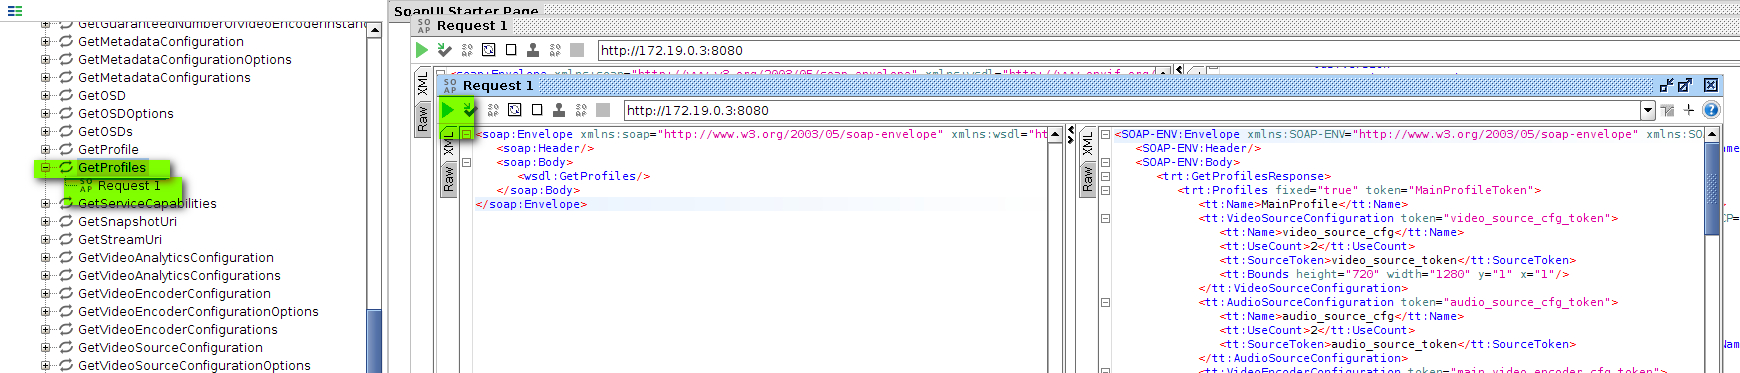Image resolution: width=1740 pixels, height=373 pixels.
Task: Switch to XML tab in front request editor
Action: tap(448, 142)
